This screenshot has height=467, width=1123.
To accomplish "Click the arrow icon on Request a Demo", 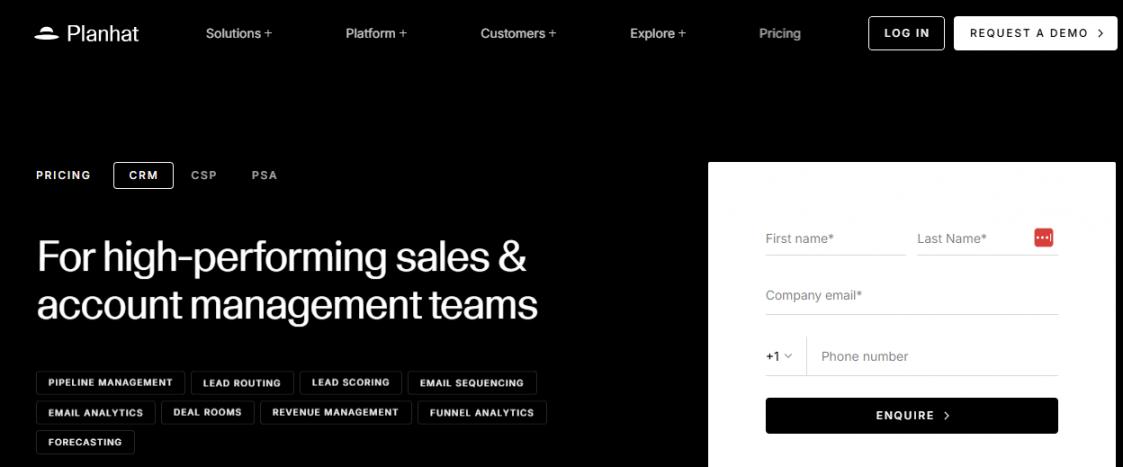I will click(x=1101, y=33).
